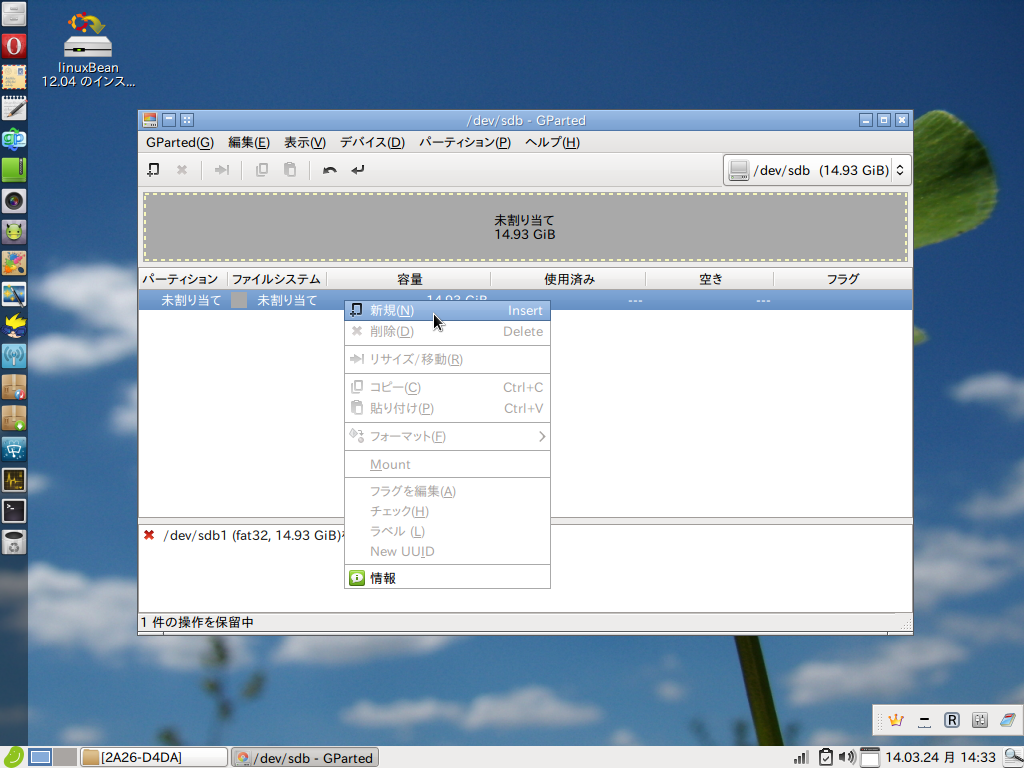Click the New partition toolbar icon
The image size is (1024, 768).
pyautogui.click(x=153, y=170)
